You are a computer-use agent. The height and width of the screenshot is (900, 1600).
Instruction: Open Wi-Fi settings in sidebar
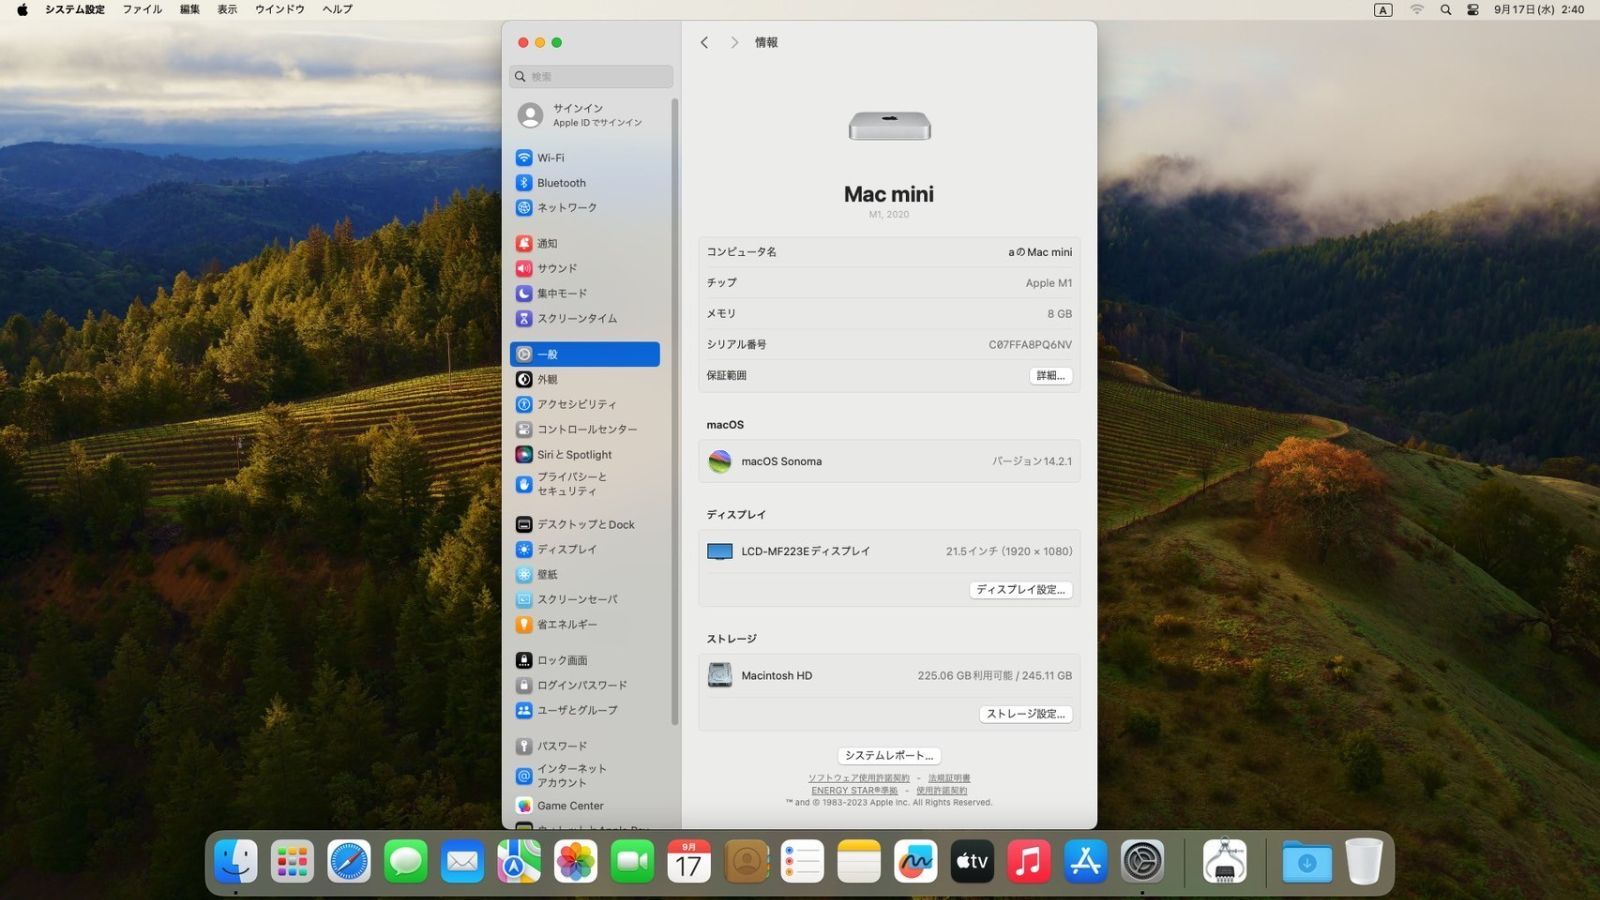tap(550, 158)
